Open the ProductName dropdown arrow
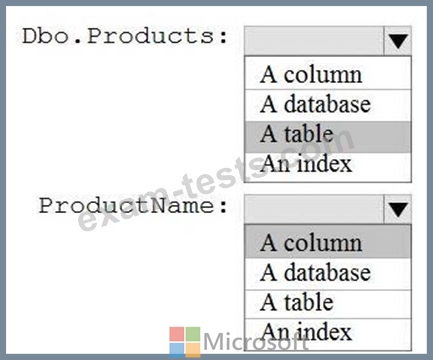This screenshot has width=433, height=360. click(398, 209)
